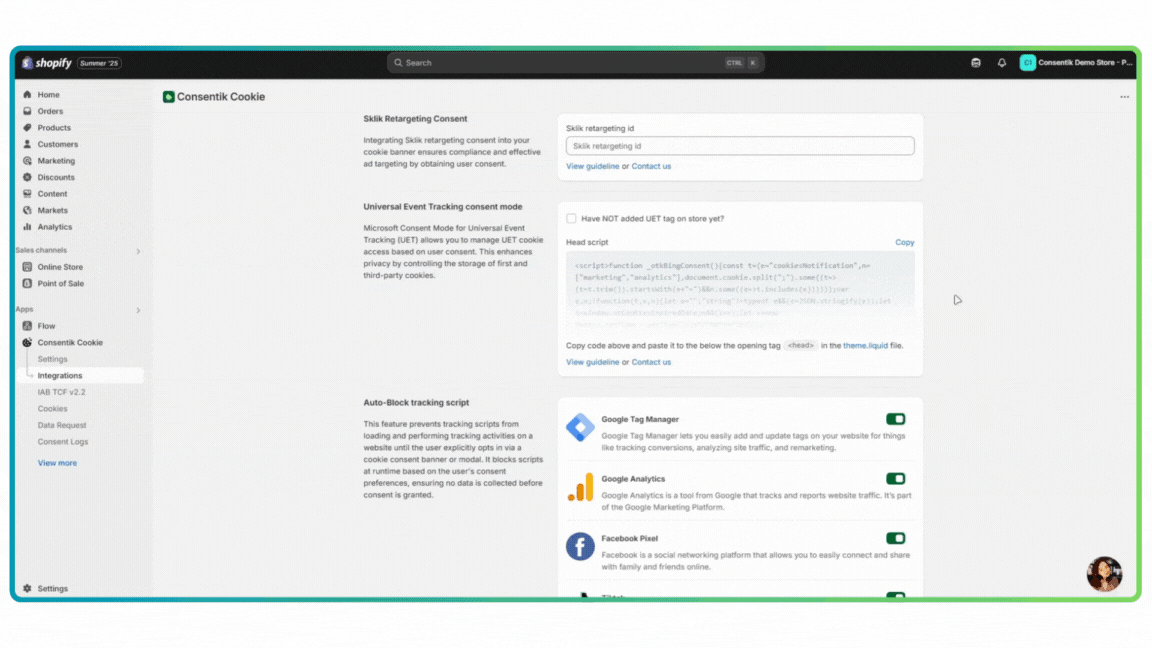Open Data Request submenu item
Screen dimensions: 1152x648
62,425
